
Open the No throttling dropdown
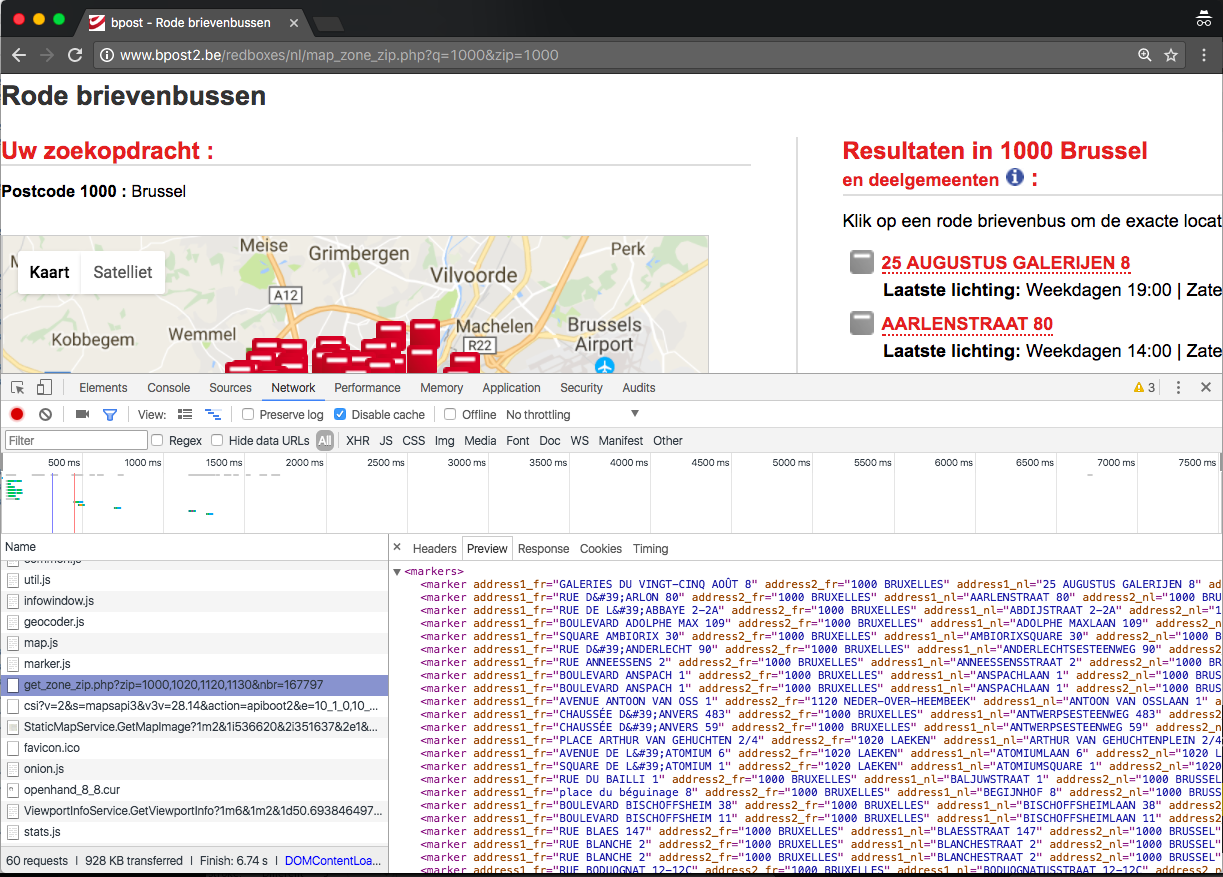coord(572,415)
